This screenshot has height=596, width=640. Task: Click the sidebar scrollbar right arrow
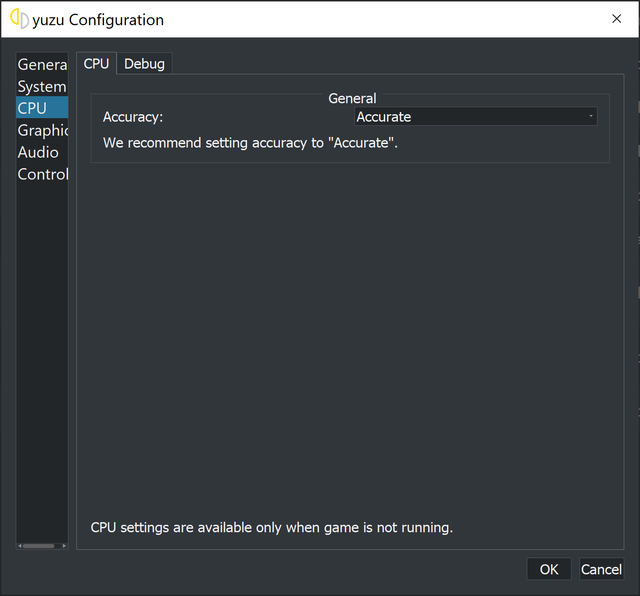(64, 546)
